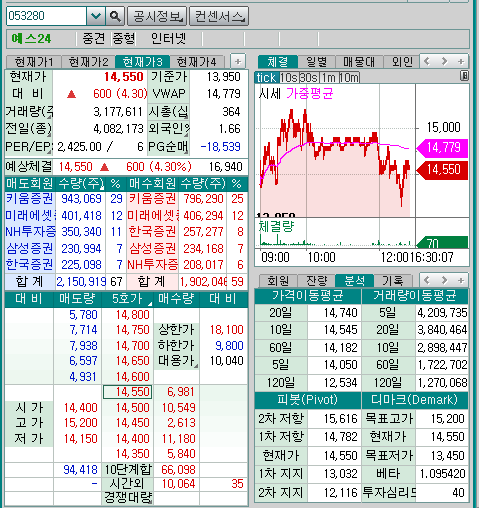Expand the 수량(주) header next to 매도회원
479x508 pixels.
tap(103, 188)
